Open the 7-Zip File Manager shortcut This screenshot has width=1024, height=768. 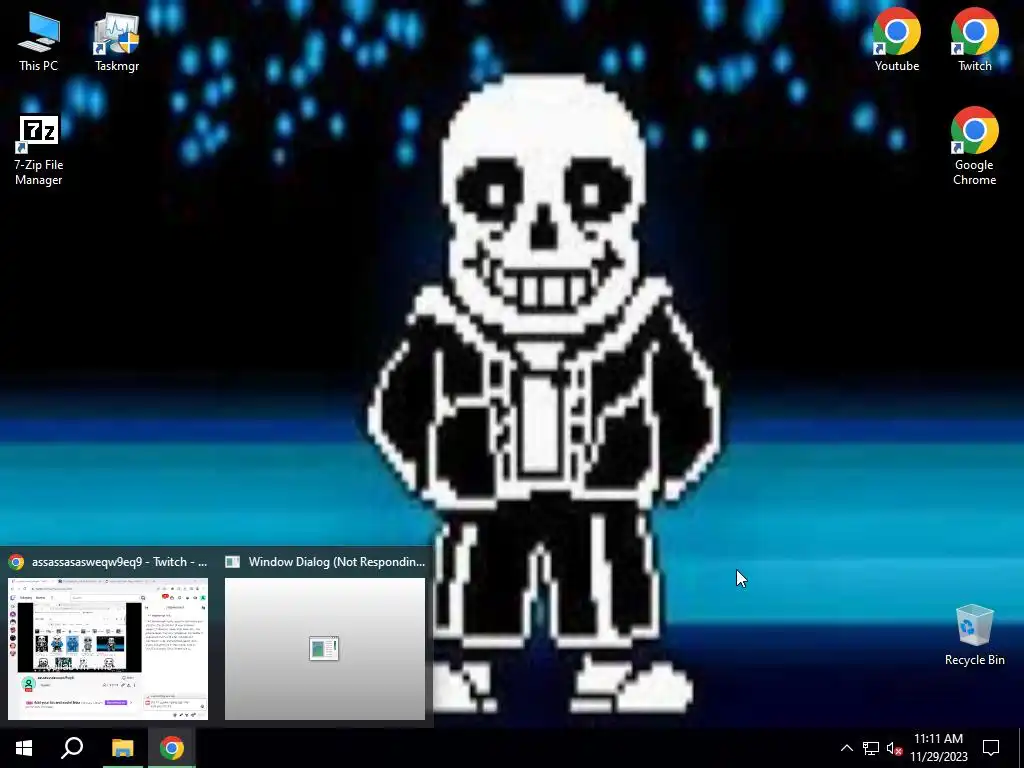pyautogui.click(x=39, y=151)
